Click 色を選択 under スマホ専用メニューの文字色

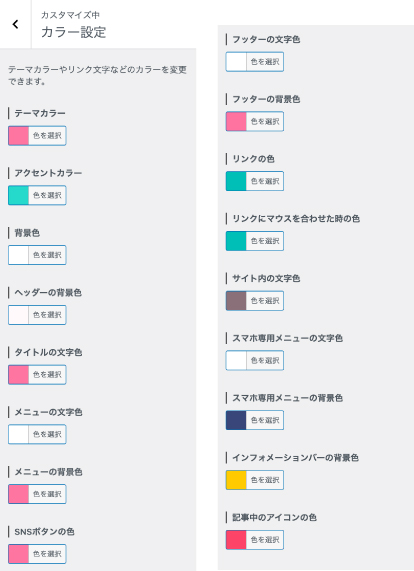[x=265, y=361]
